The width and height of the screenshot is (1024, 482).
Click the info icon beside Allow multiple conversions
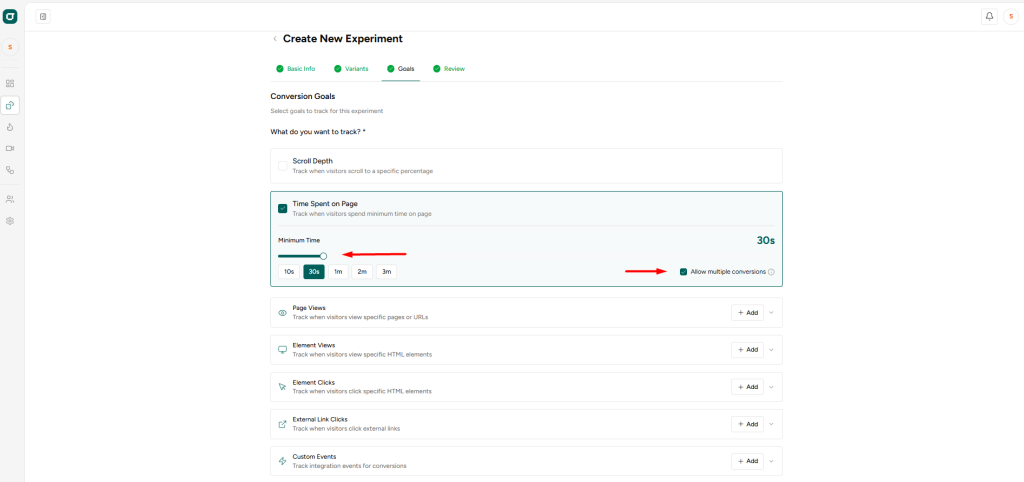click(x=771, y=272)
